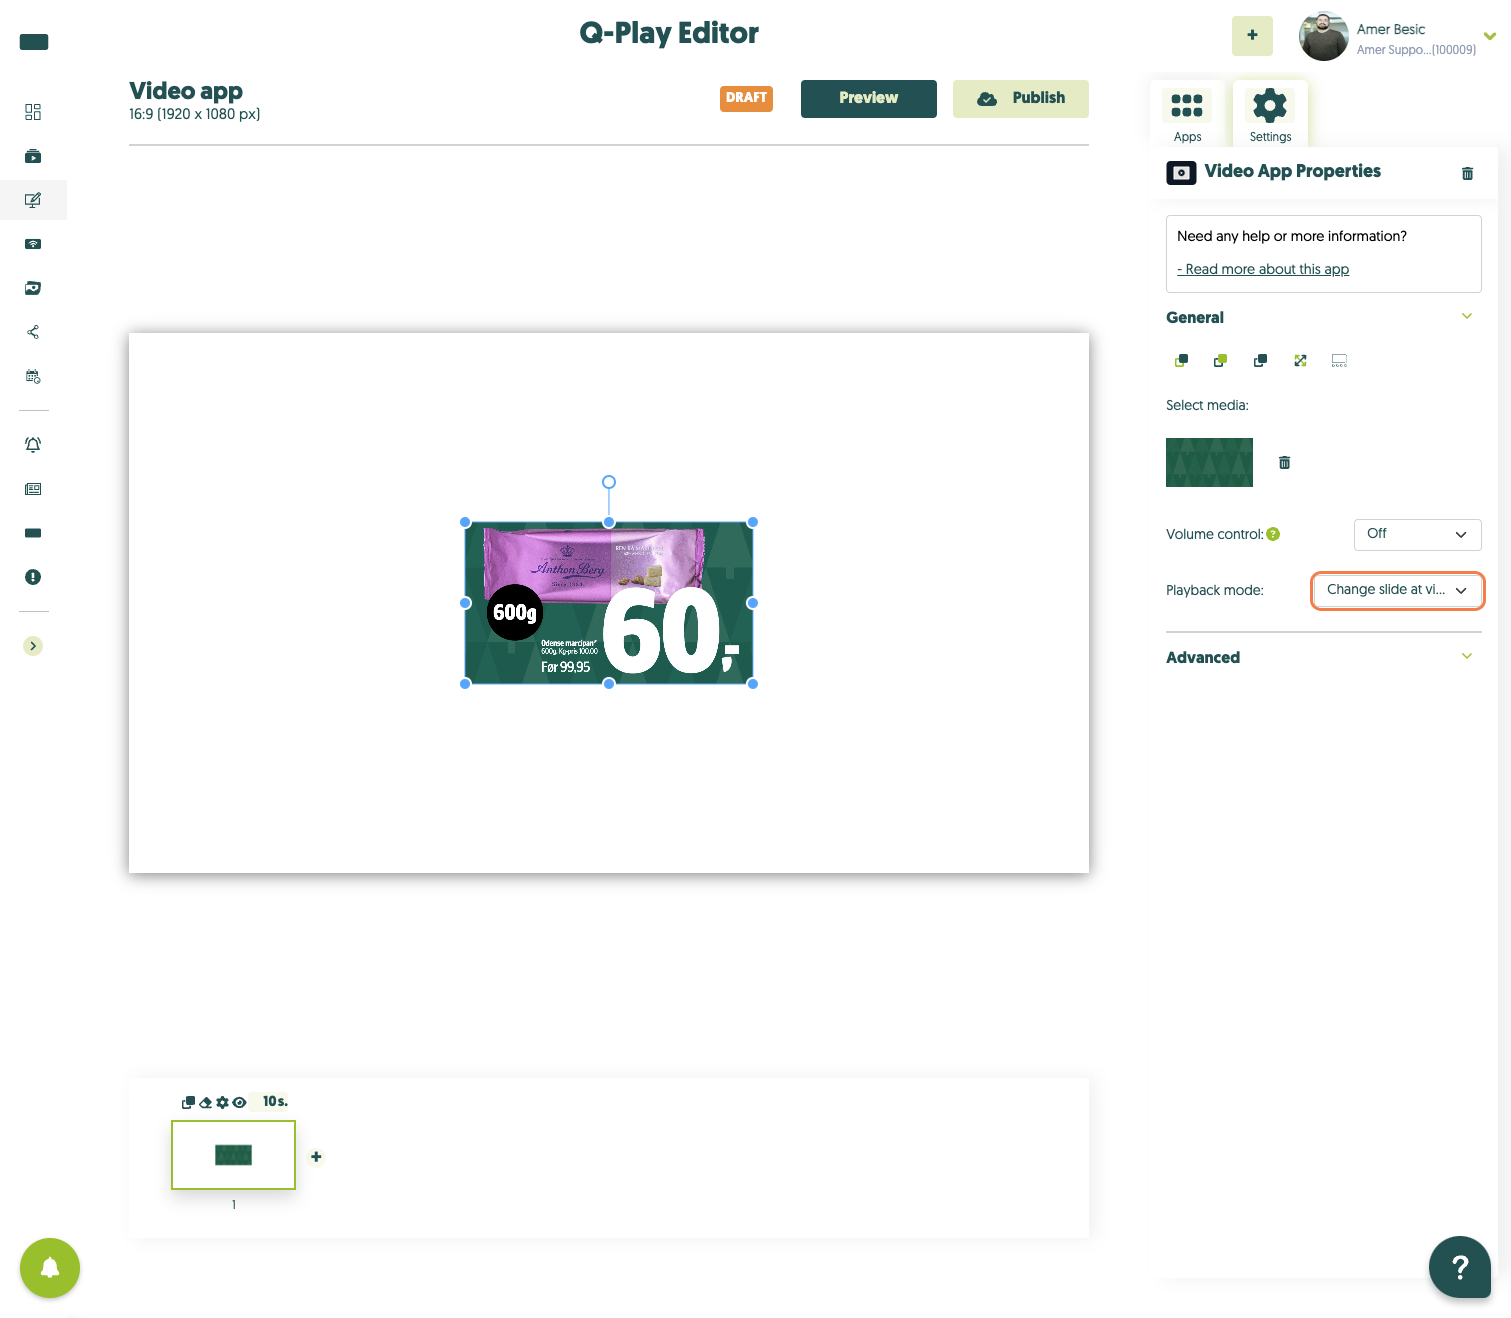This screenshot has width=1511, height=1318.
Task: Remove selected media with trash icon
Action: tap(1284, 462)
